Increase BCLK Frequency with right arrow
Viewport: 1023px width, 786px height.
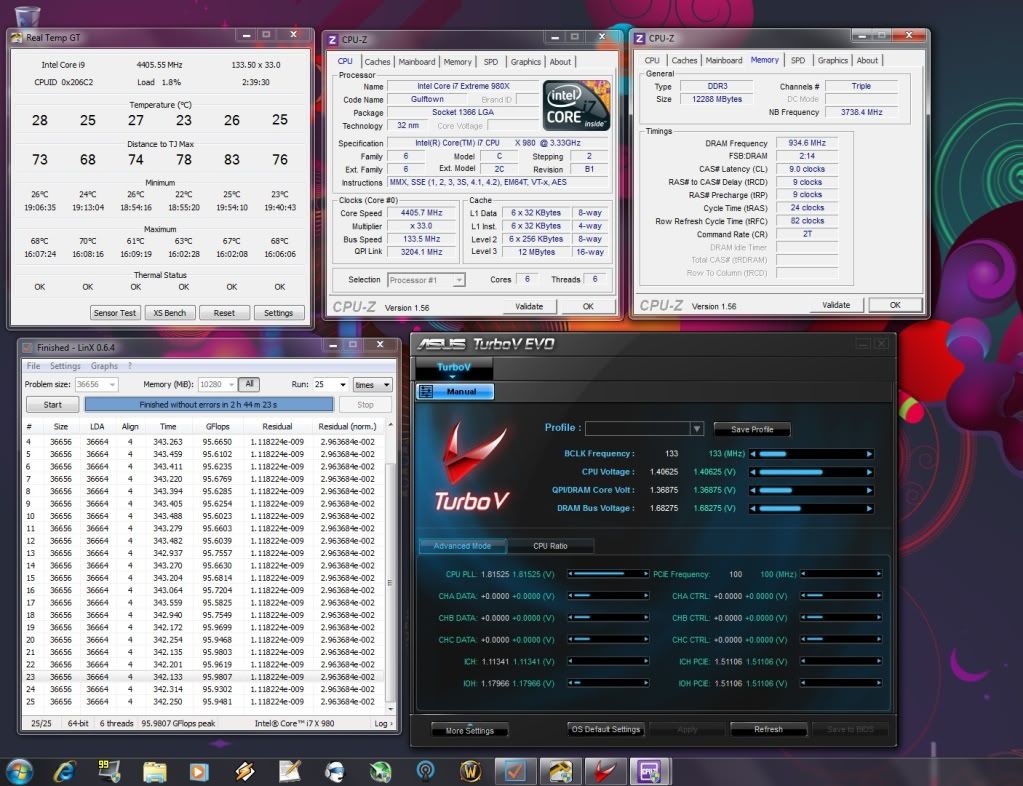pyautogui.click(x=869, y=454)
